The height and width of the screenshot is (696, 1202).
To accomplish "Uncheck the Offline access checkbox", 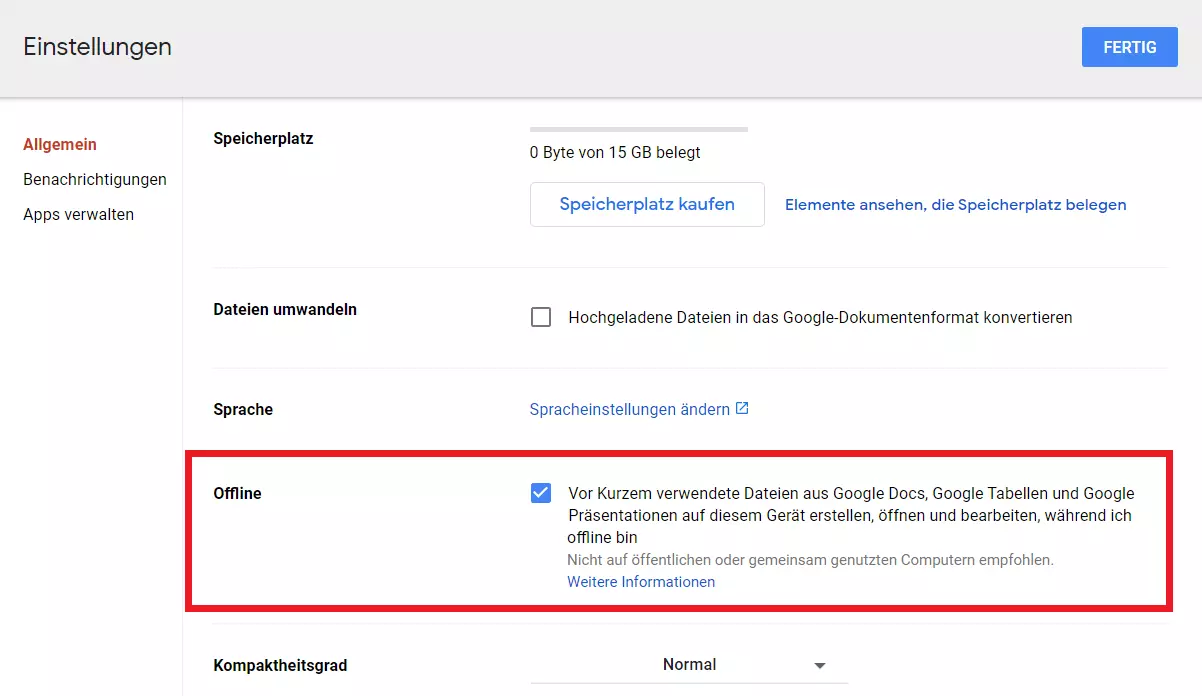I will point(541,493).
